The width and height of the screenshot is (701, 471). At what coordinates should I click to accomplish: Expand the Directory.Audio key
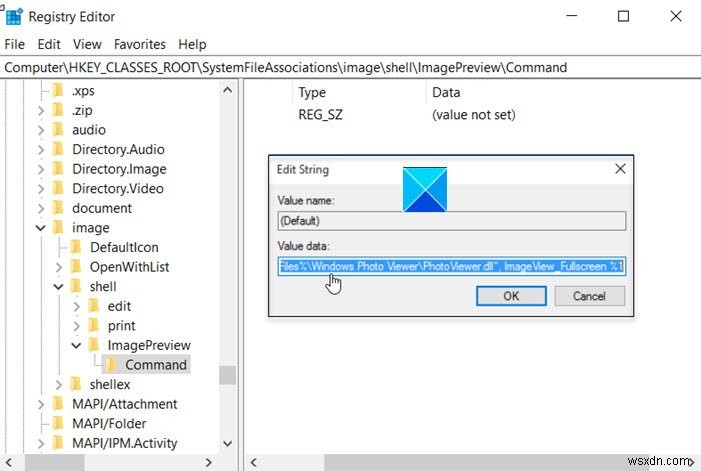click(x=41, y=150)
